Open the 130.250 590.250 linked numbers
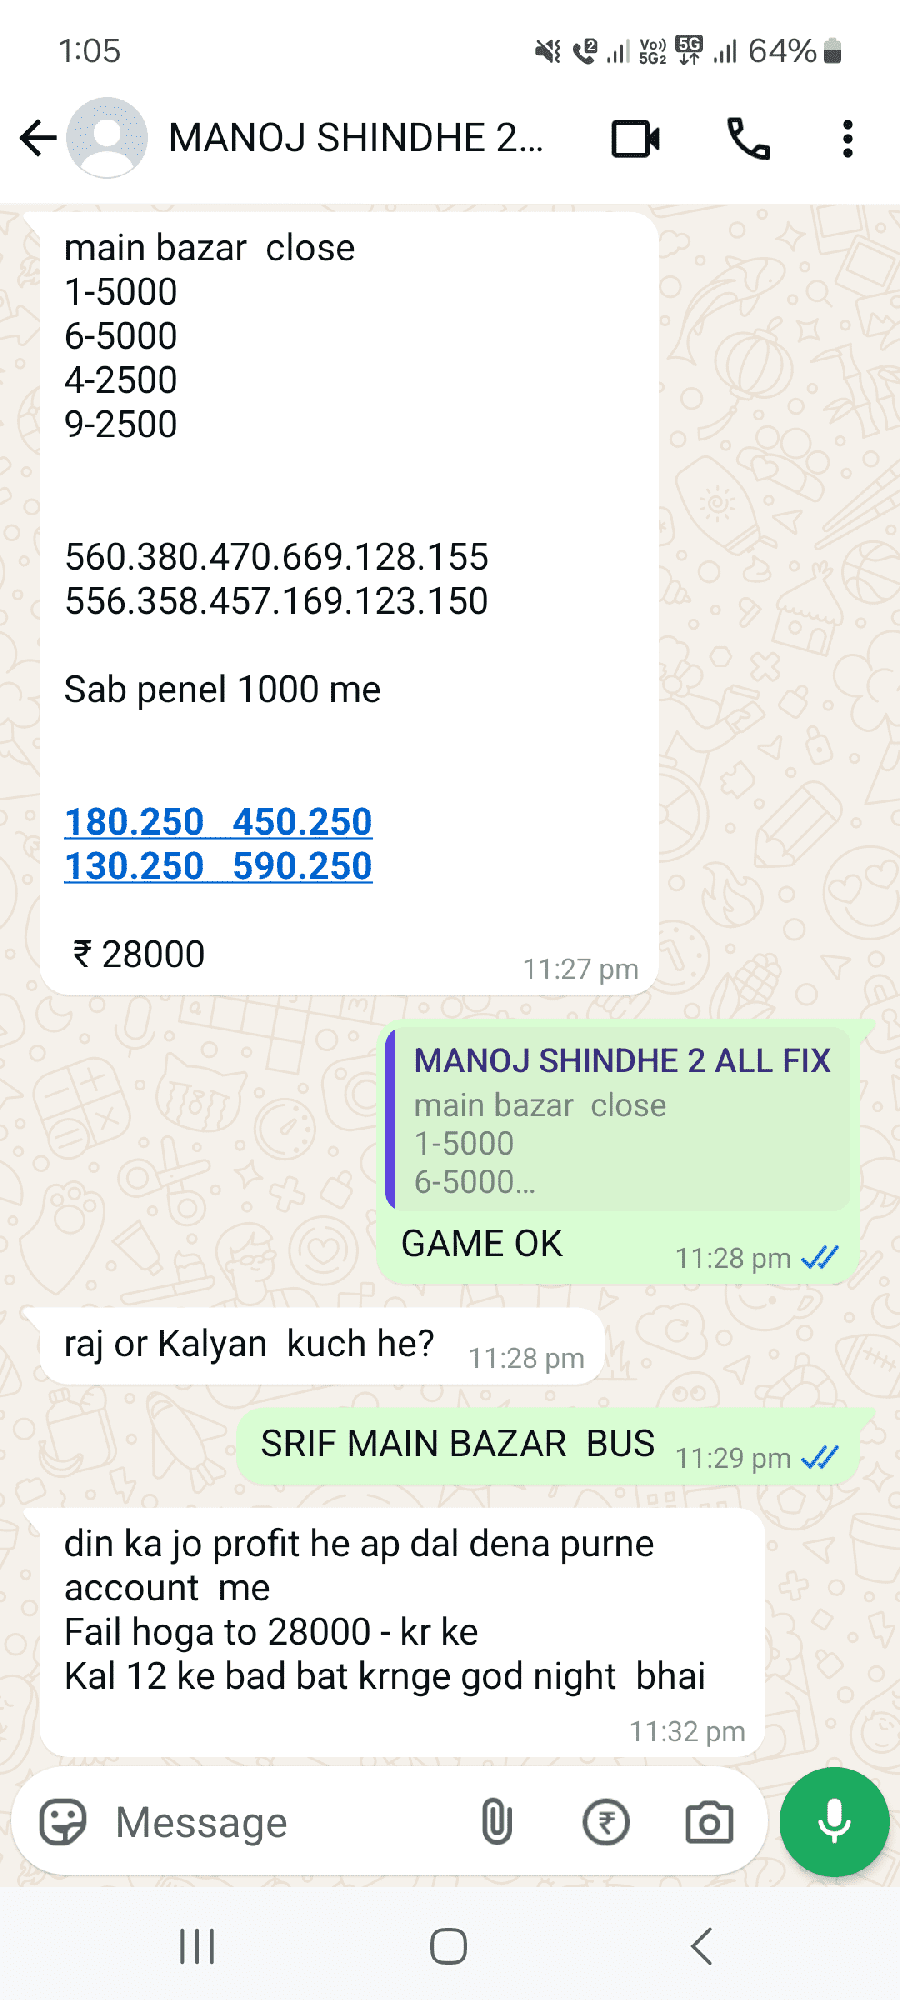Image resolution: width=900 pixels, height=2000 pixels. click(x=218, y=866)
